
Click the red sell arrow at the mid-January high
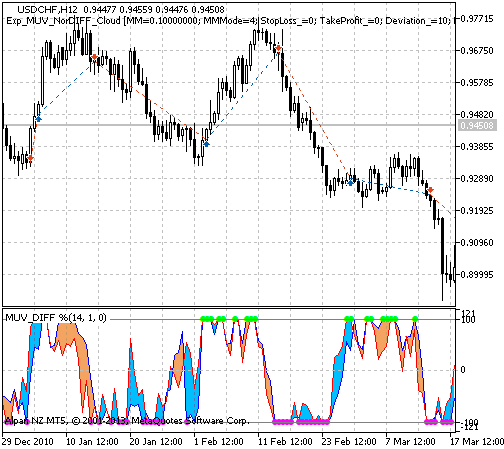[x=94, y=57]
